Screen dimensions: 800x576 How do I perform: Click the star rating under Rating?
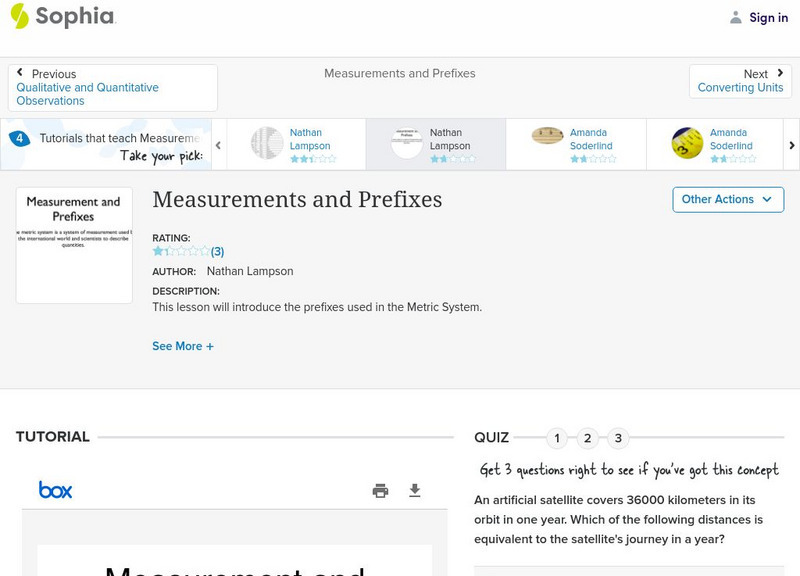[180, 252]
